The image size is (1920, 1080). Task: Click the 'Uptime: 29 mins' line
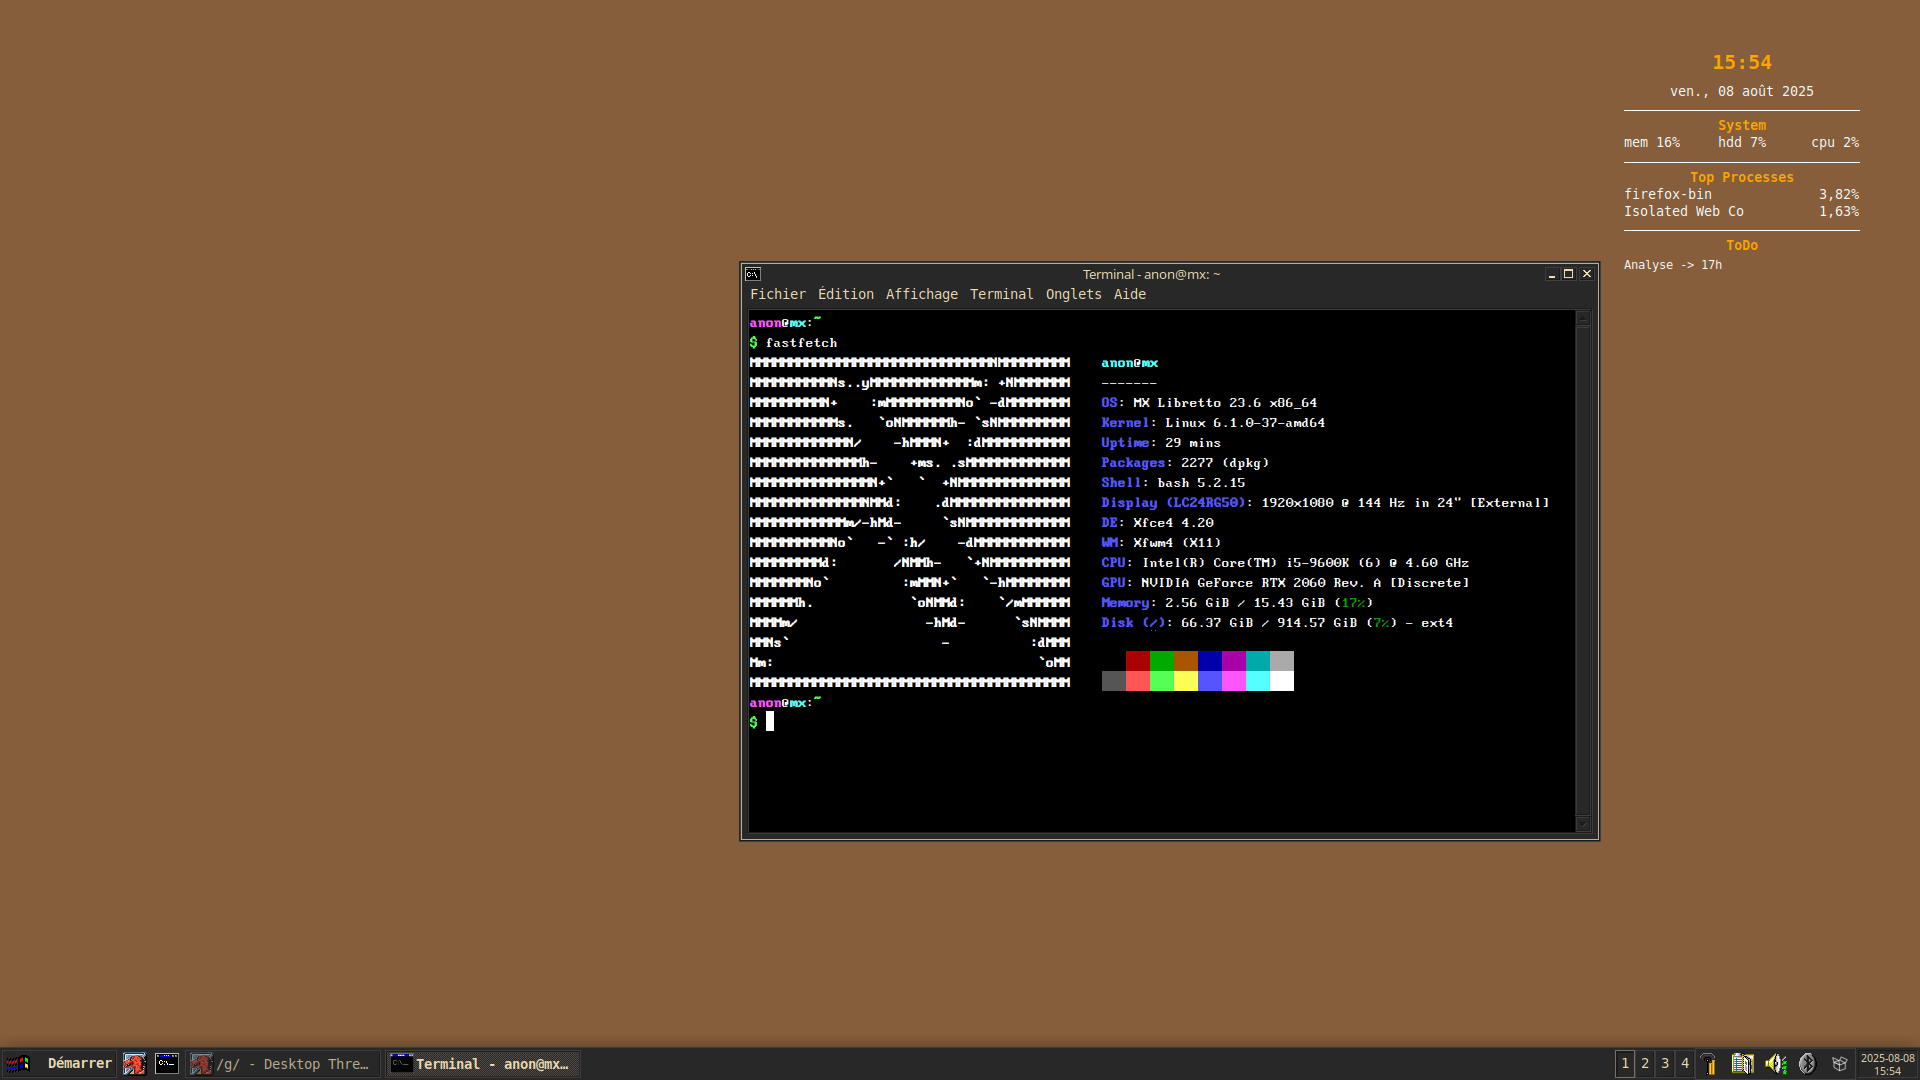click(1162, 443)
